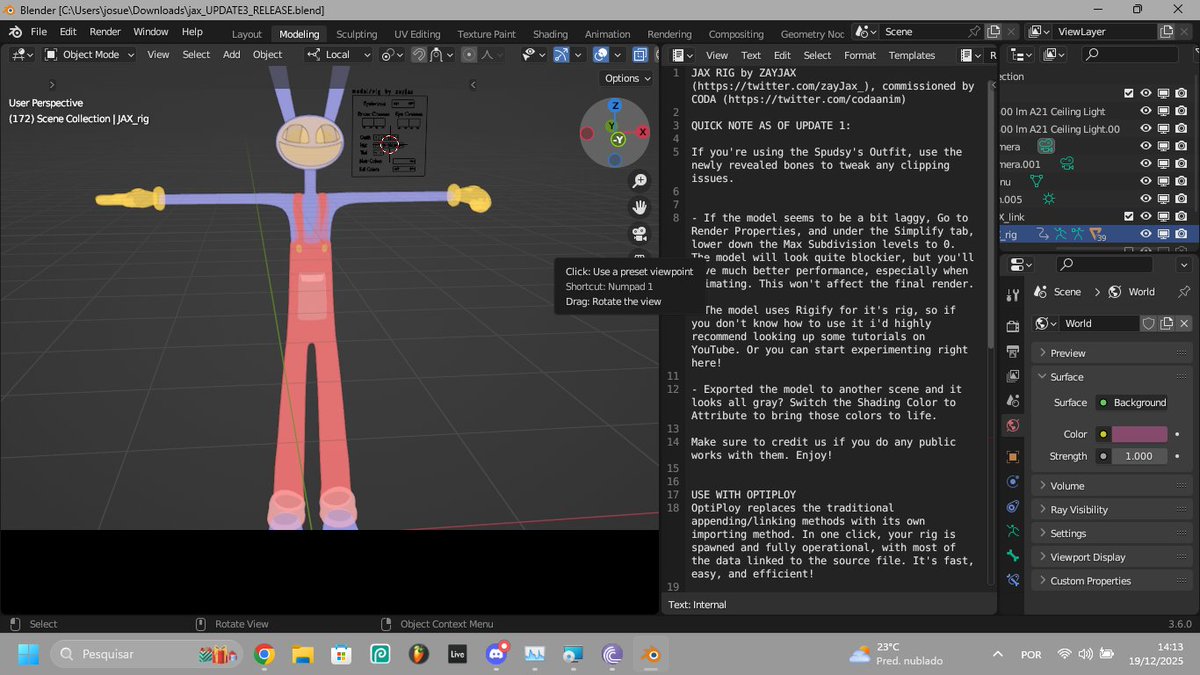
Task: Add new view layer next to ViewLayer field
Action: (1168, 32)
